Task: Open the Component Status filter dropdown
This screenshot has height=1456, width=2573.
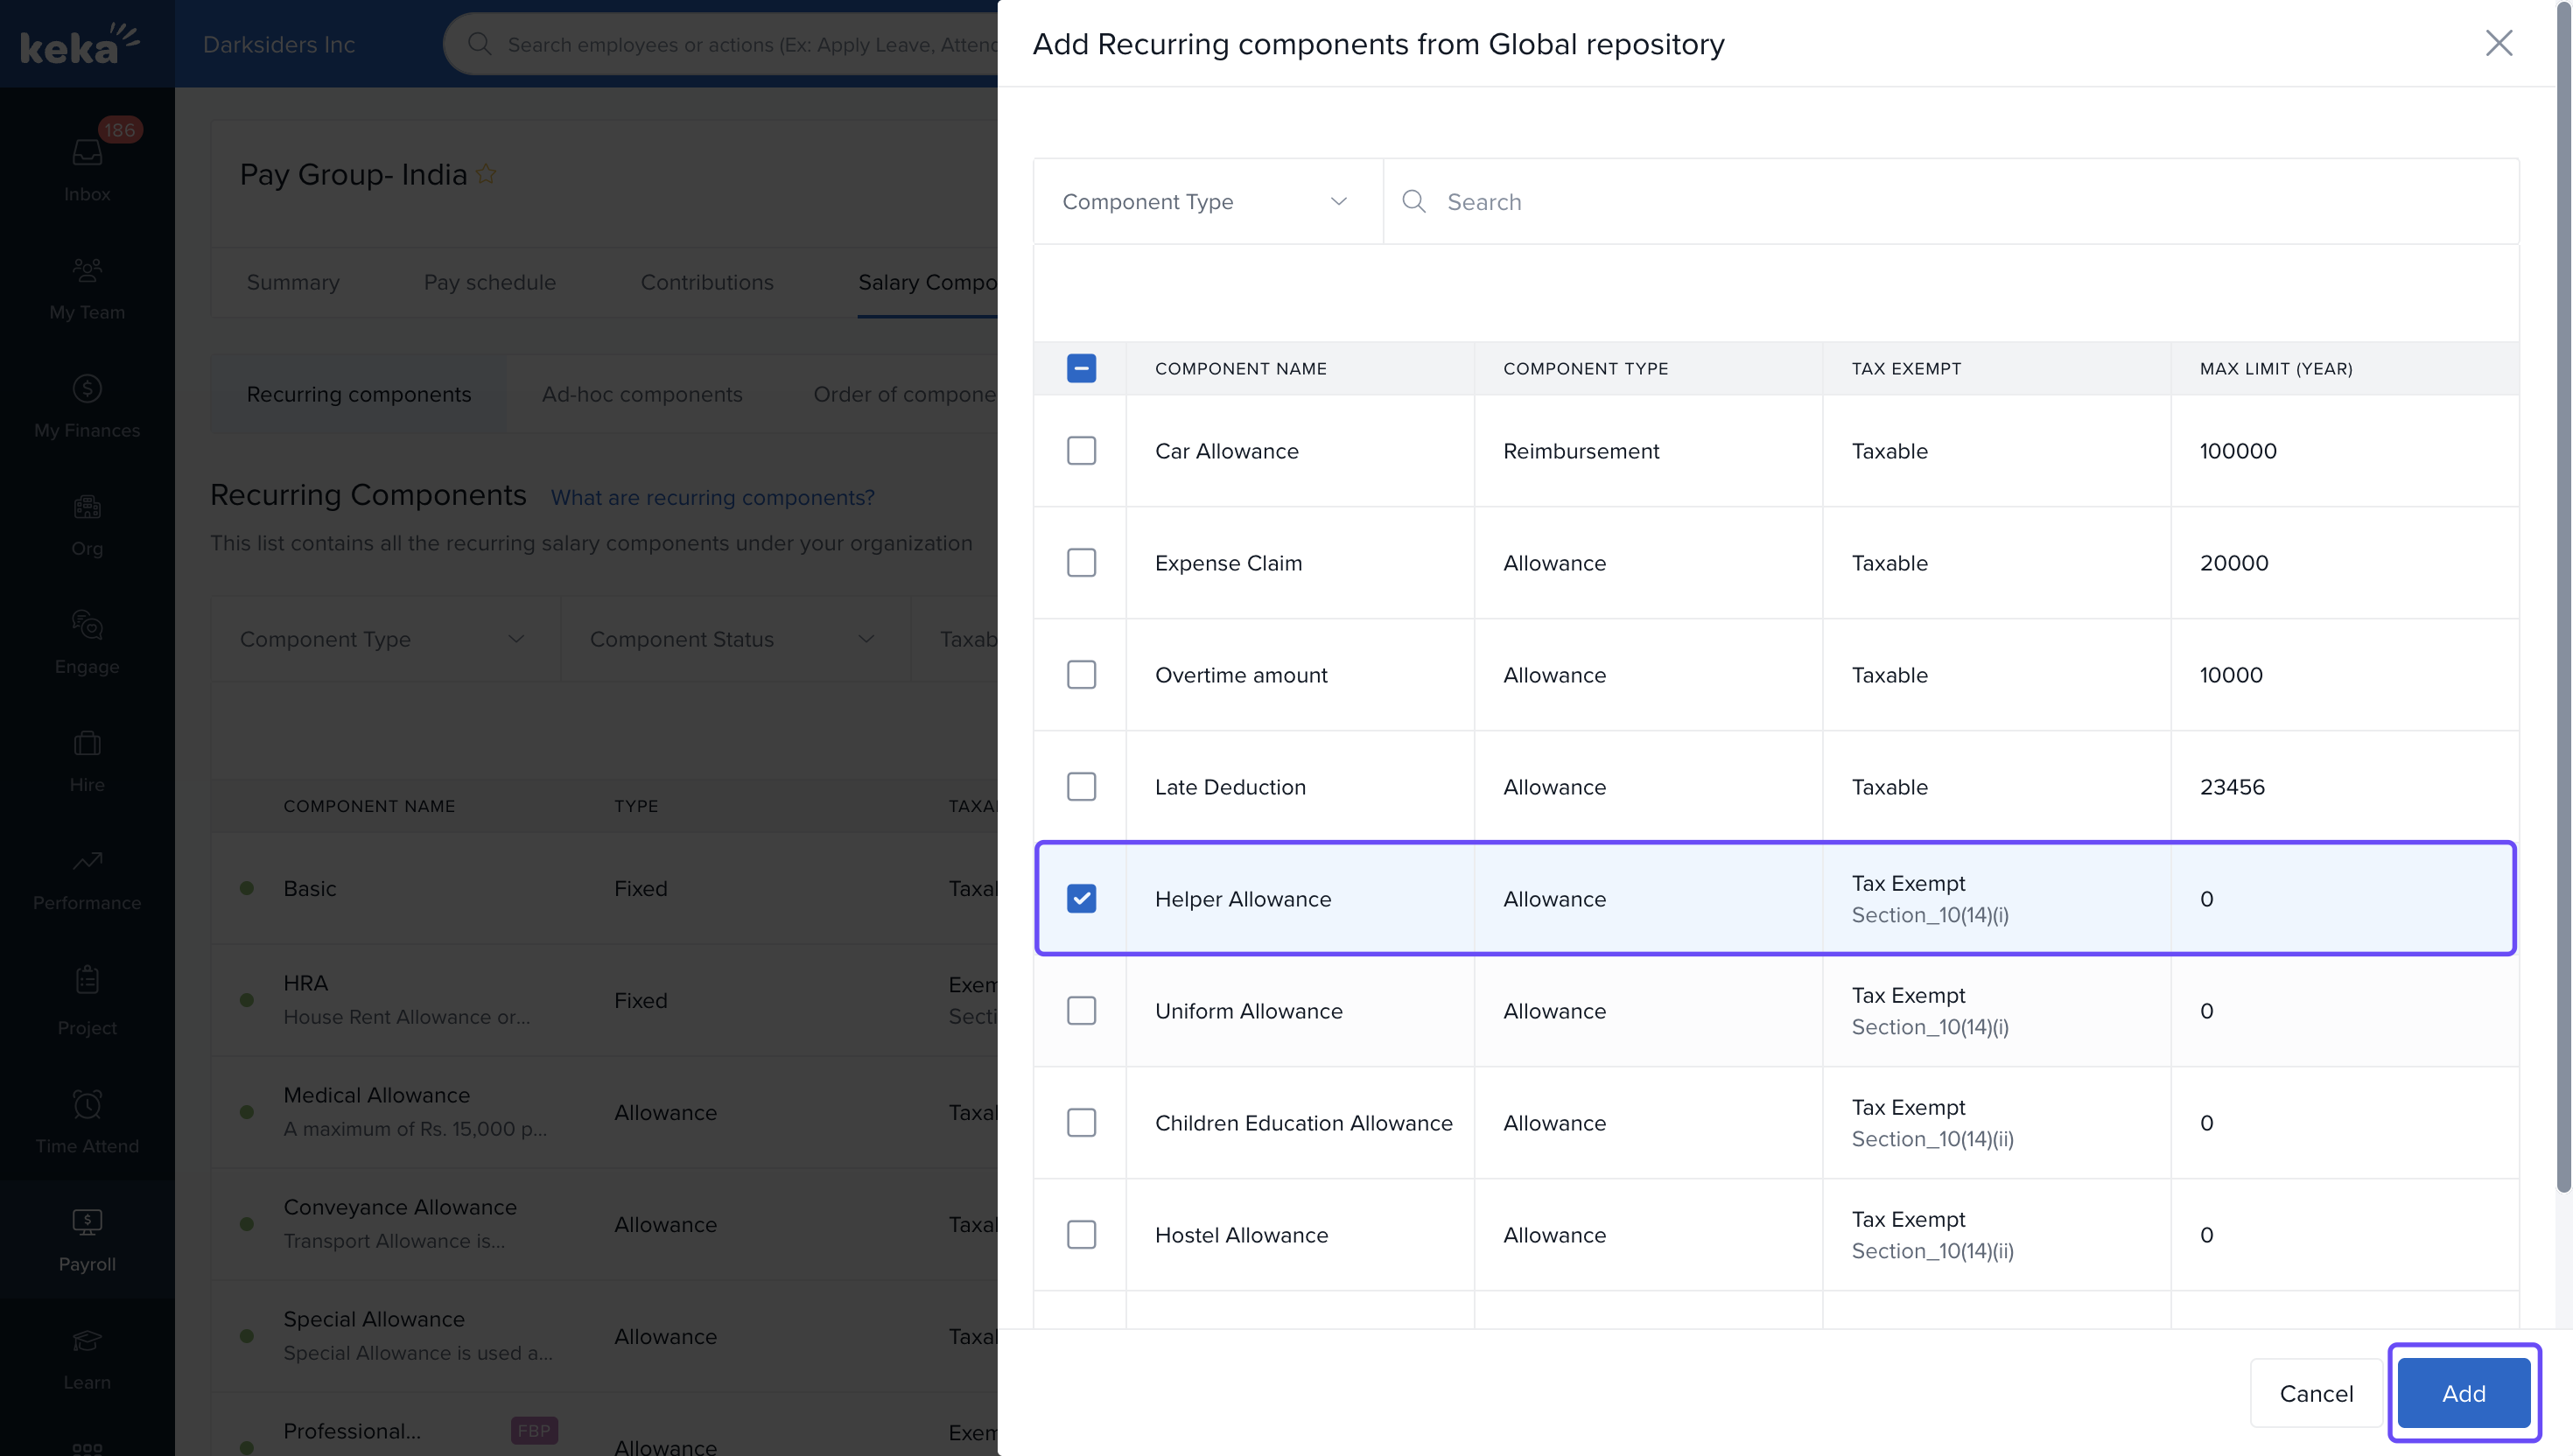Action: pos(734,639)
